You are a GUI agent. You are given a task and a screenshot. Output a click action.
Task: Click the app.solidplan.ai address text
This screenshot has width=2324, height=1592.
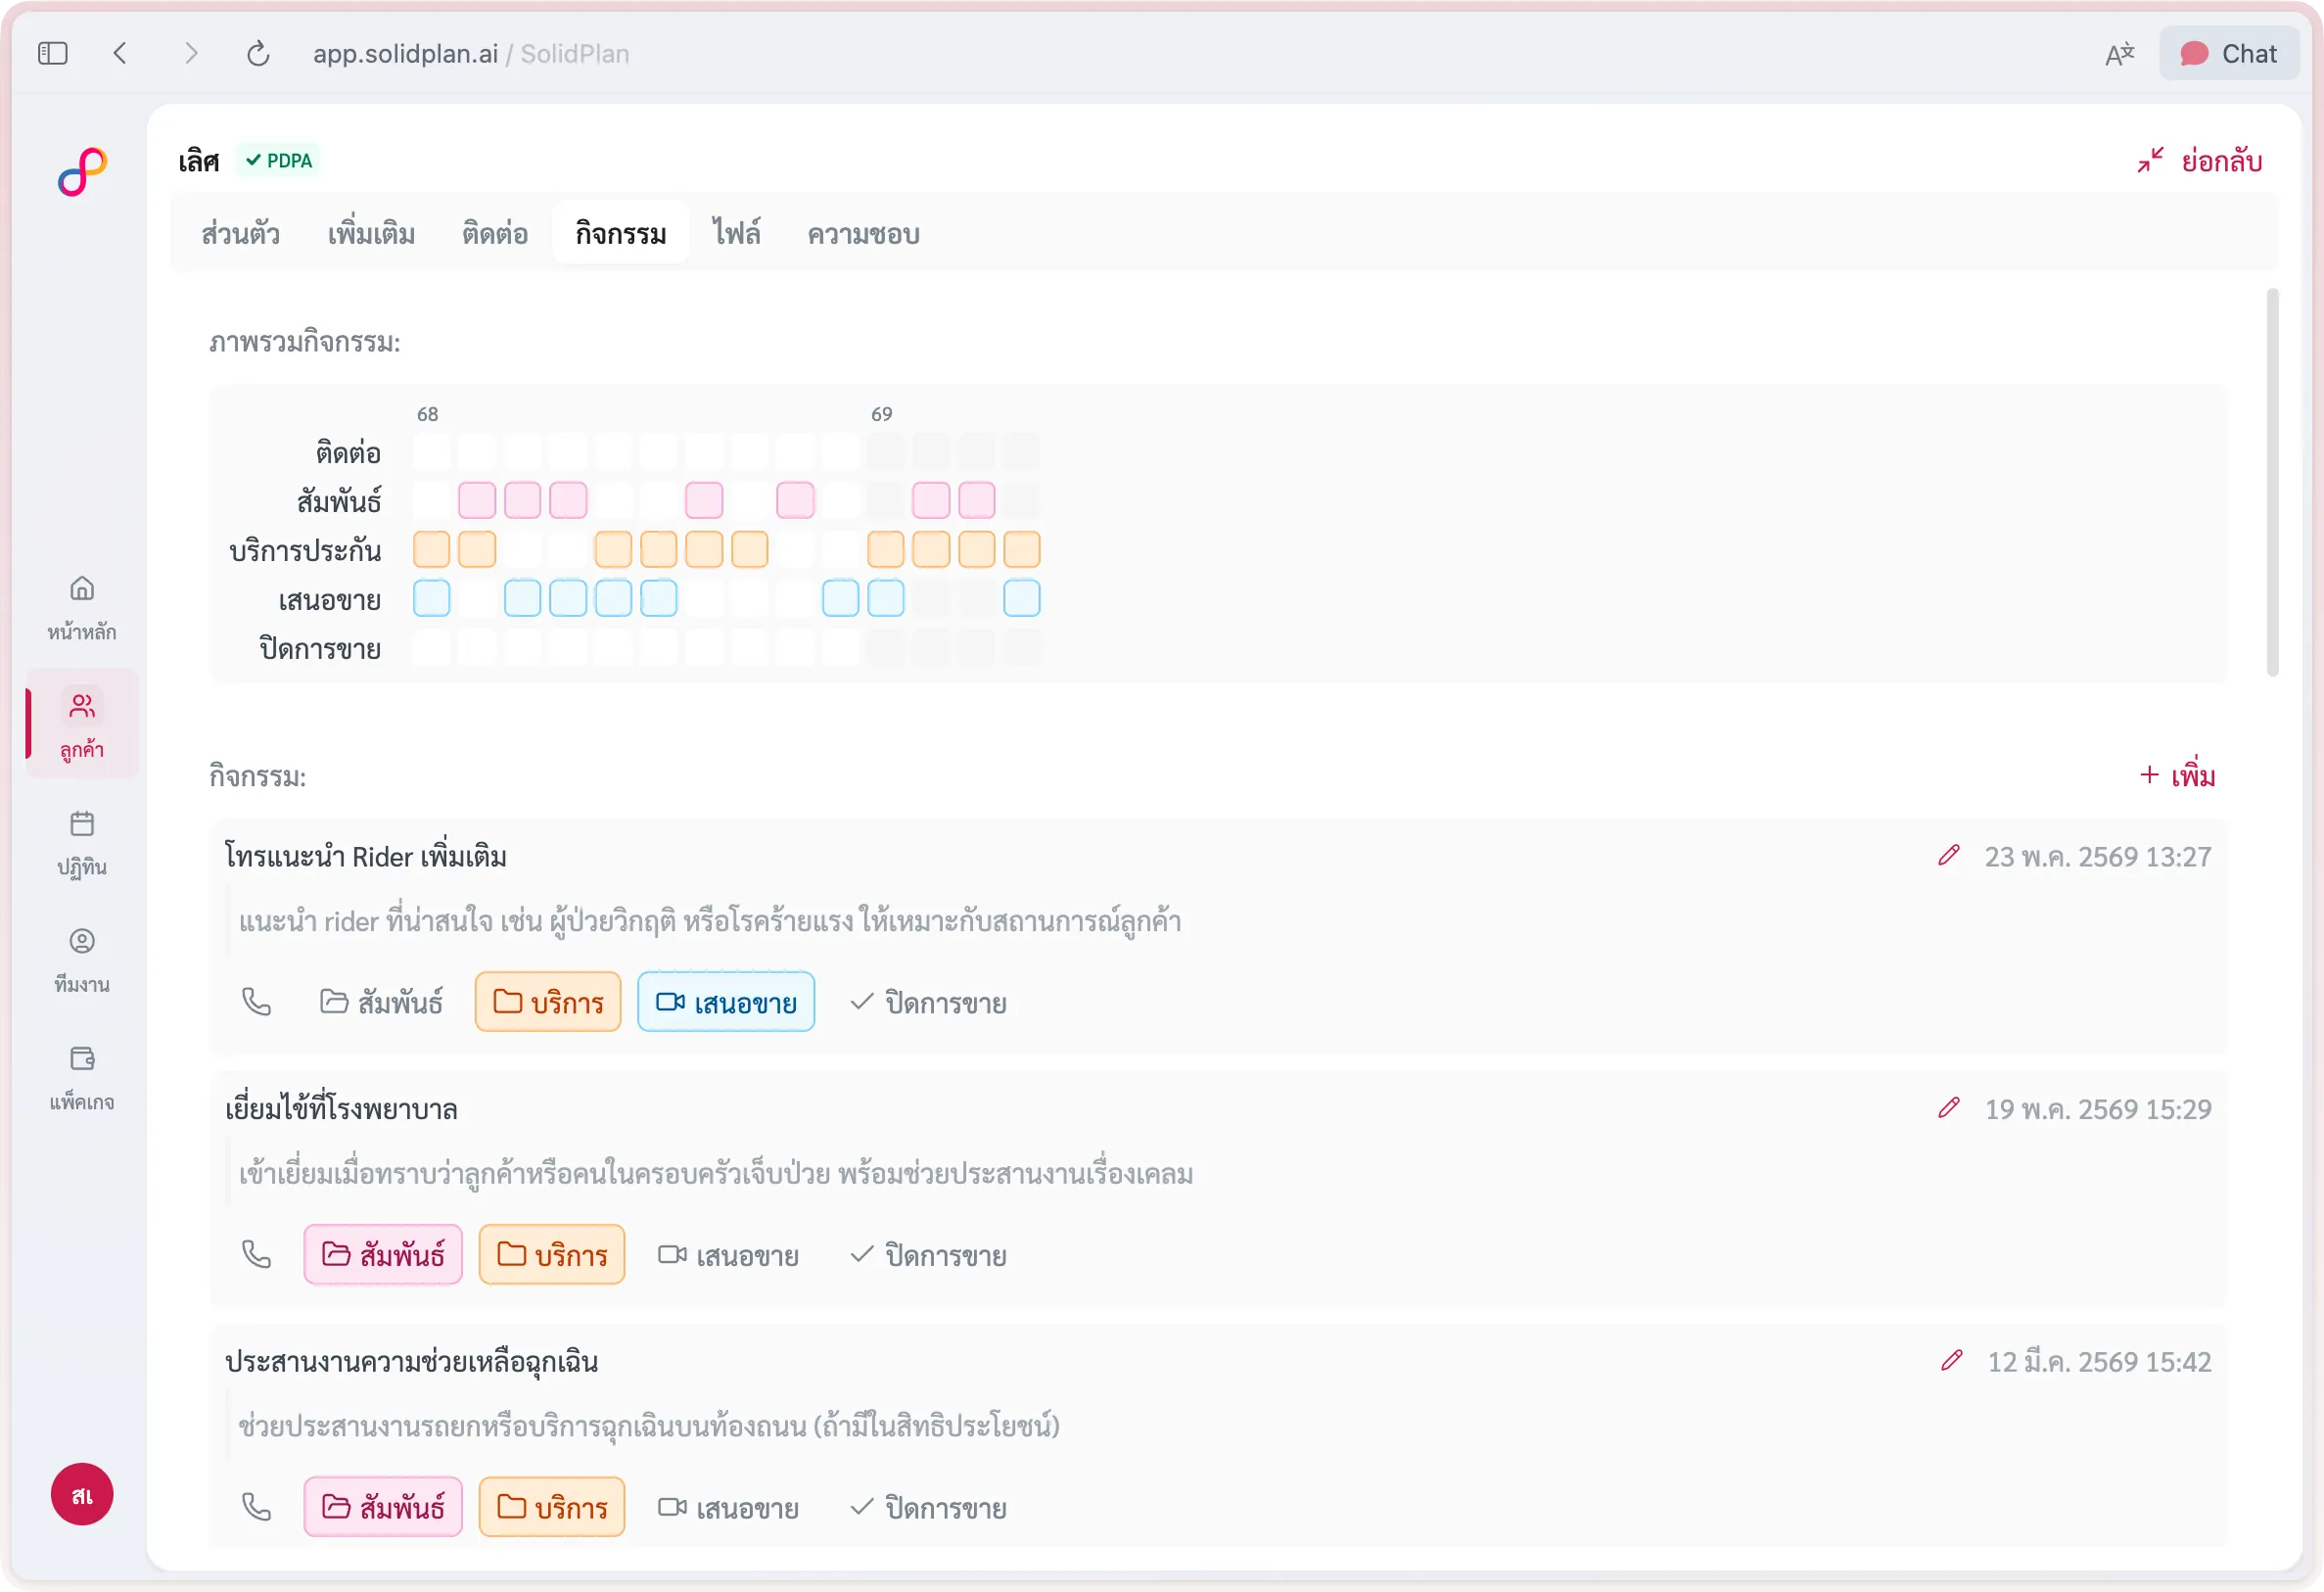coord(405,54)
